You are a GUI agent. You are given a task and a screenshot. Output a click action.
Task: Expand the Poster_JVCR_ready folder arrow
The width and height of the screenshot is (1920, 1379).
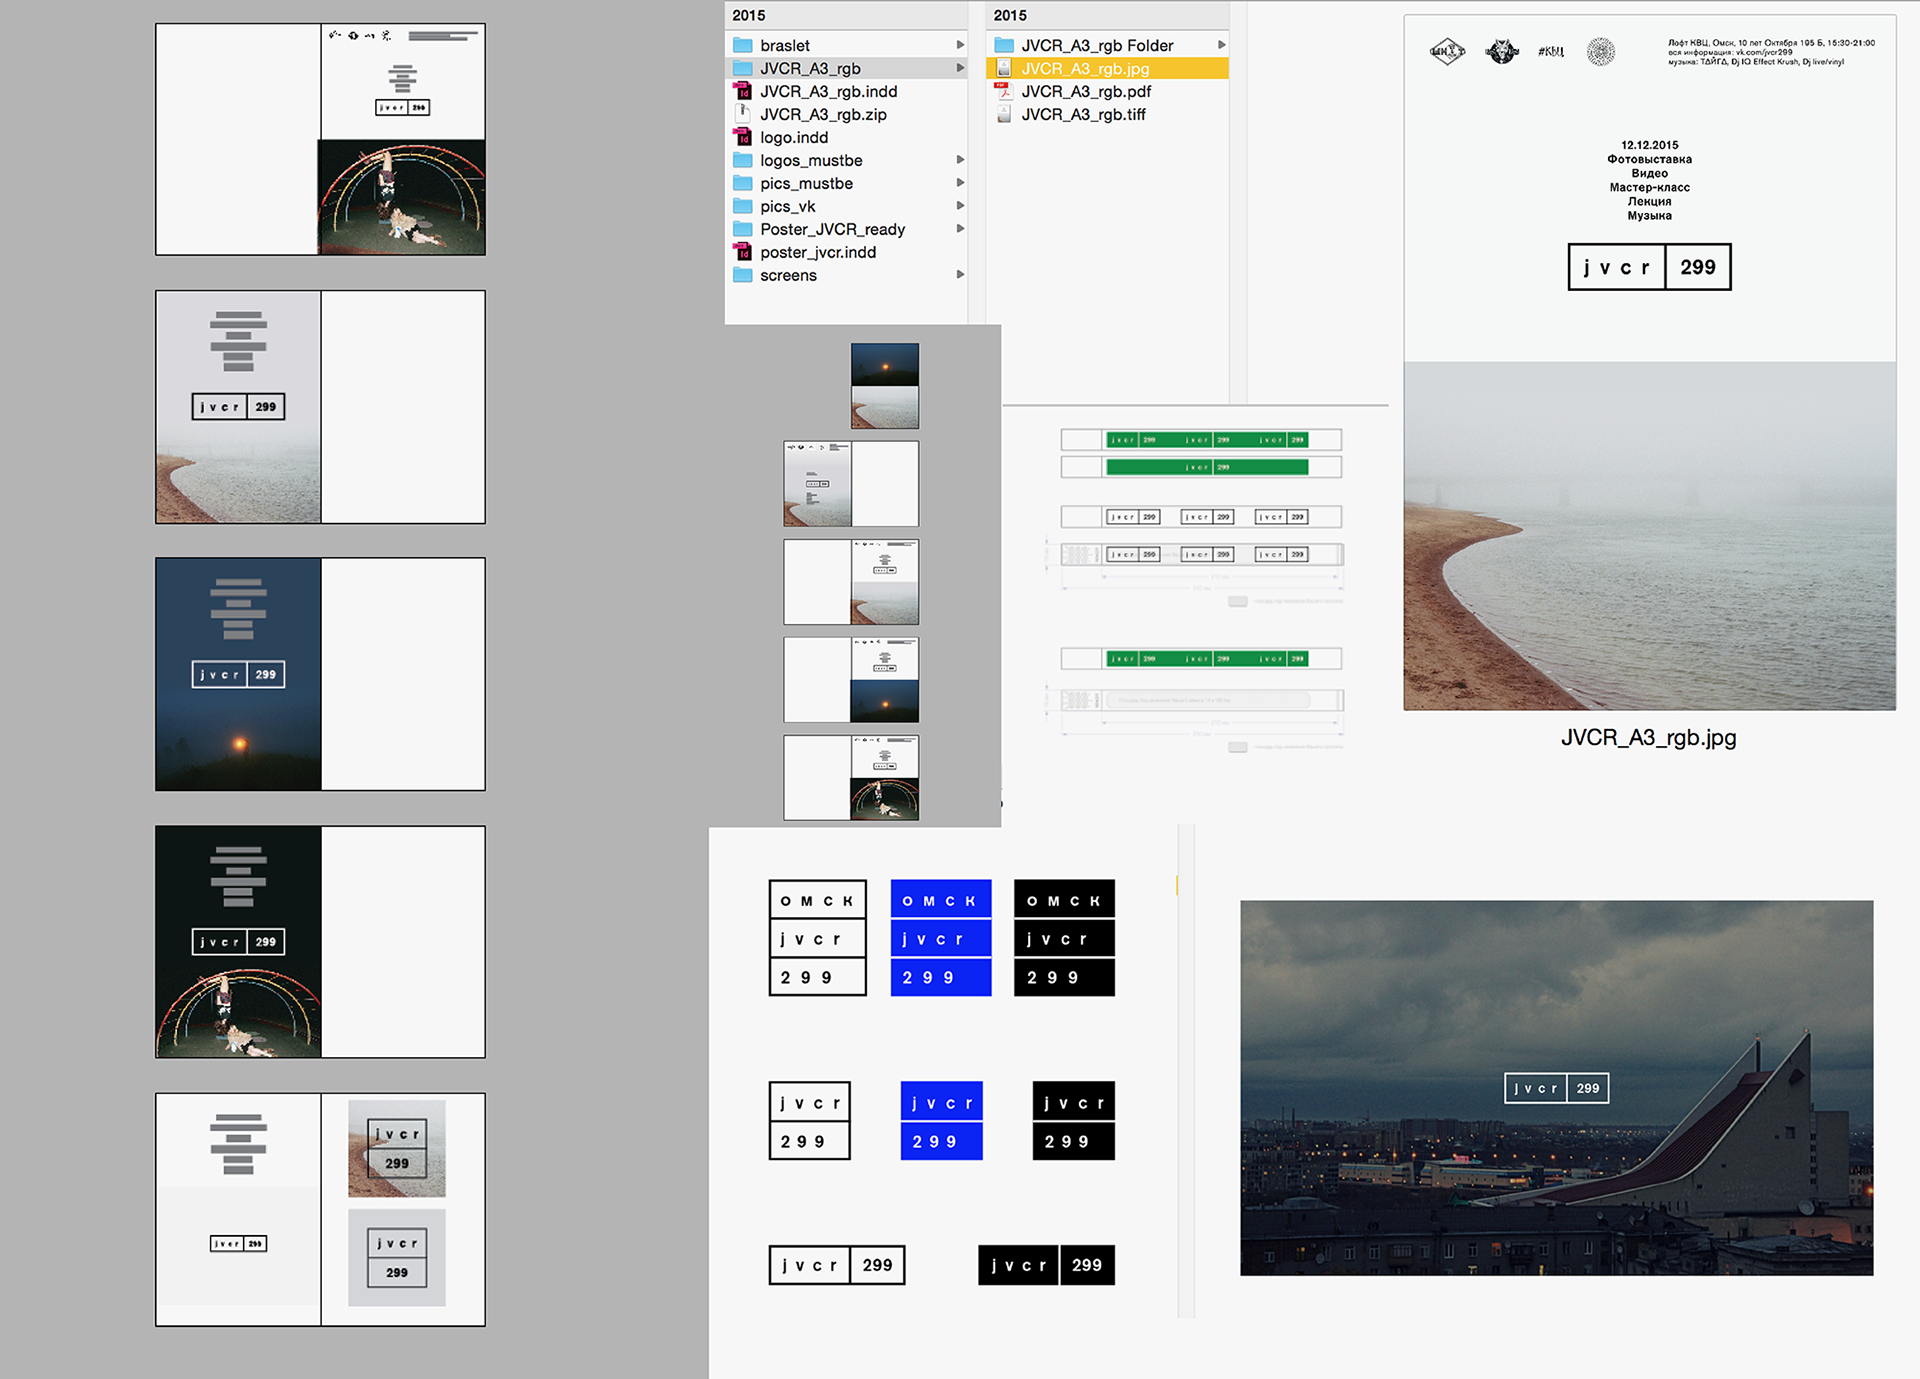pyautogui.click(x=960, y=229)
